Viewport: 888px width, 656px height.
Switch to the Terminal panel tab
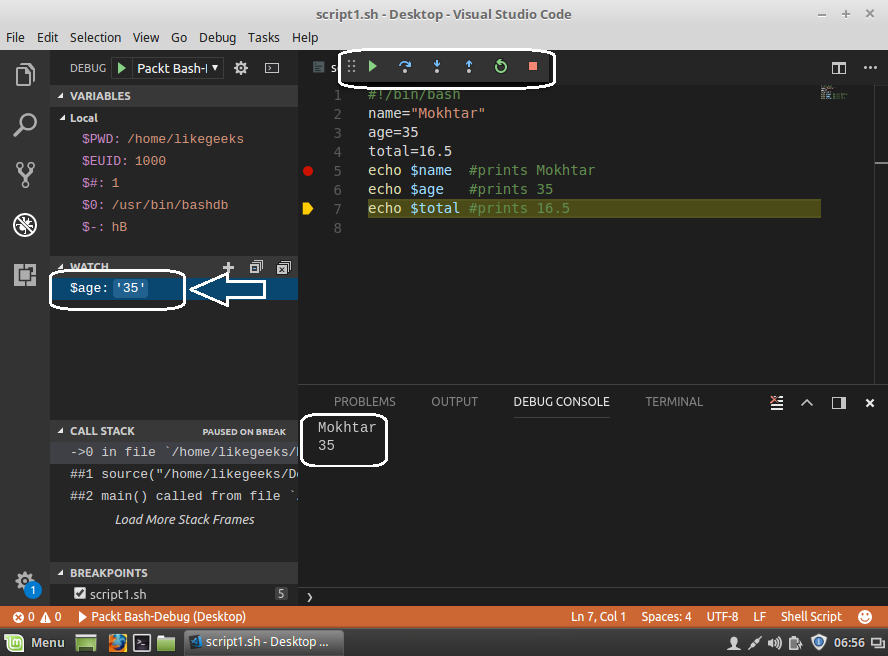(674, 402)
